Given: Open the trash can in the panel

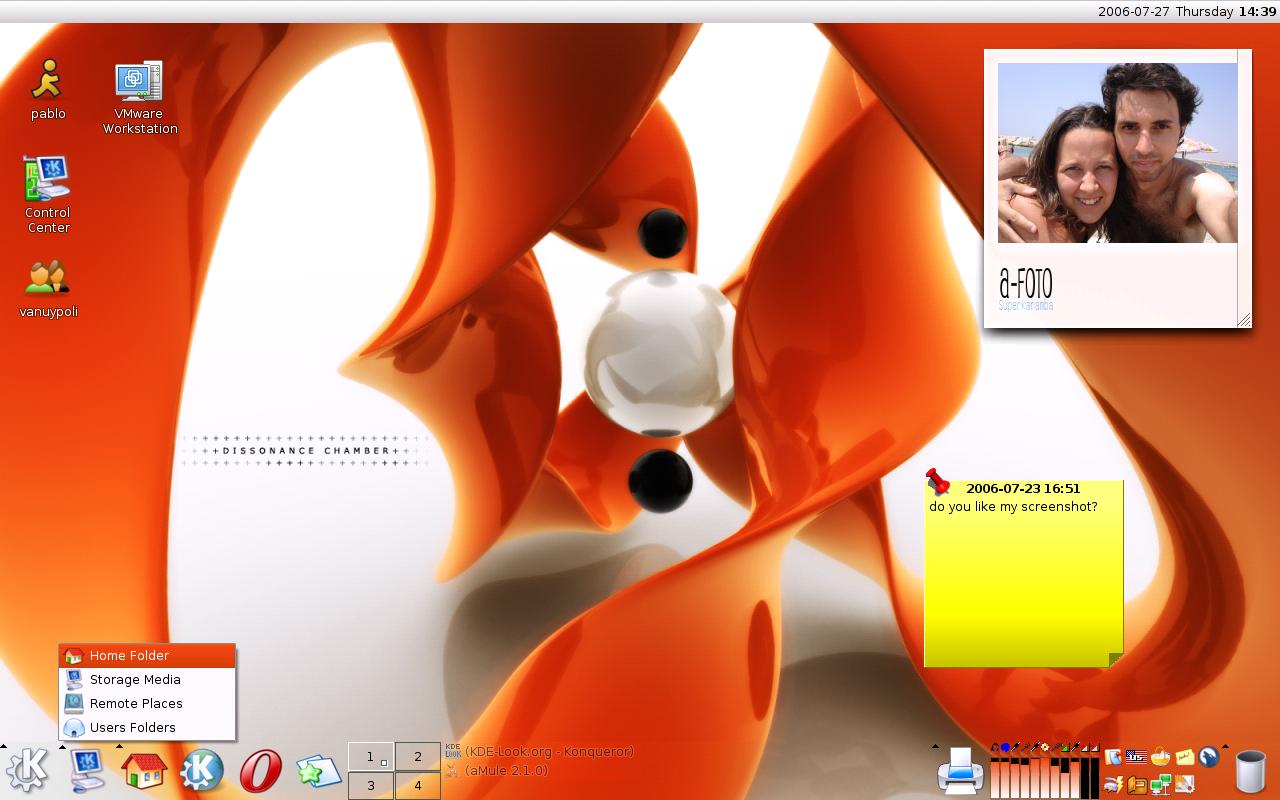Looking at the screenshot, I should coord(1250,772).
